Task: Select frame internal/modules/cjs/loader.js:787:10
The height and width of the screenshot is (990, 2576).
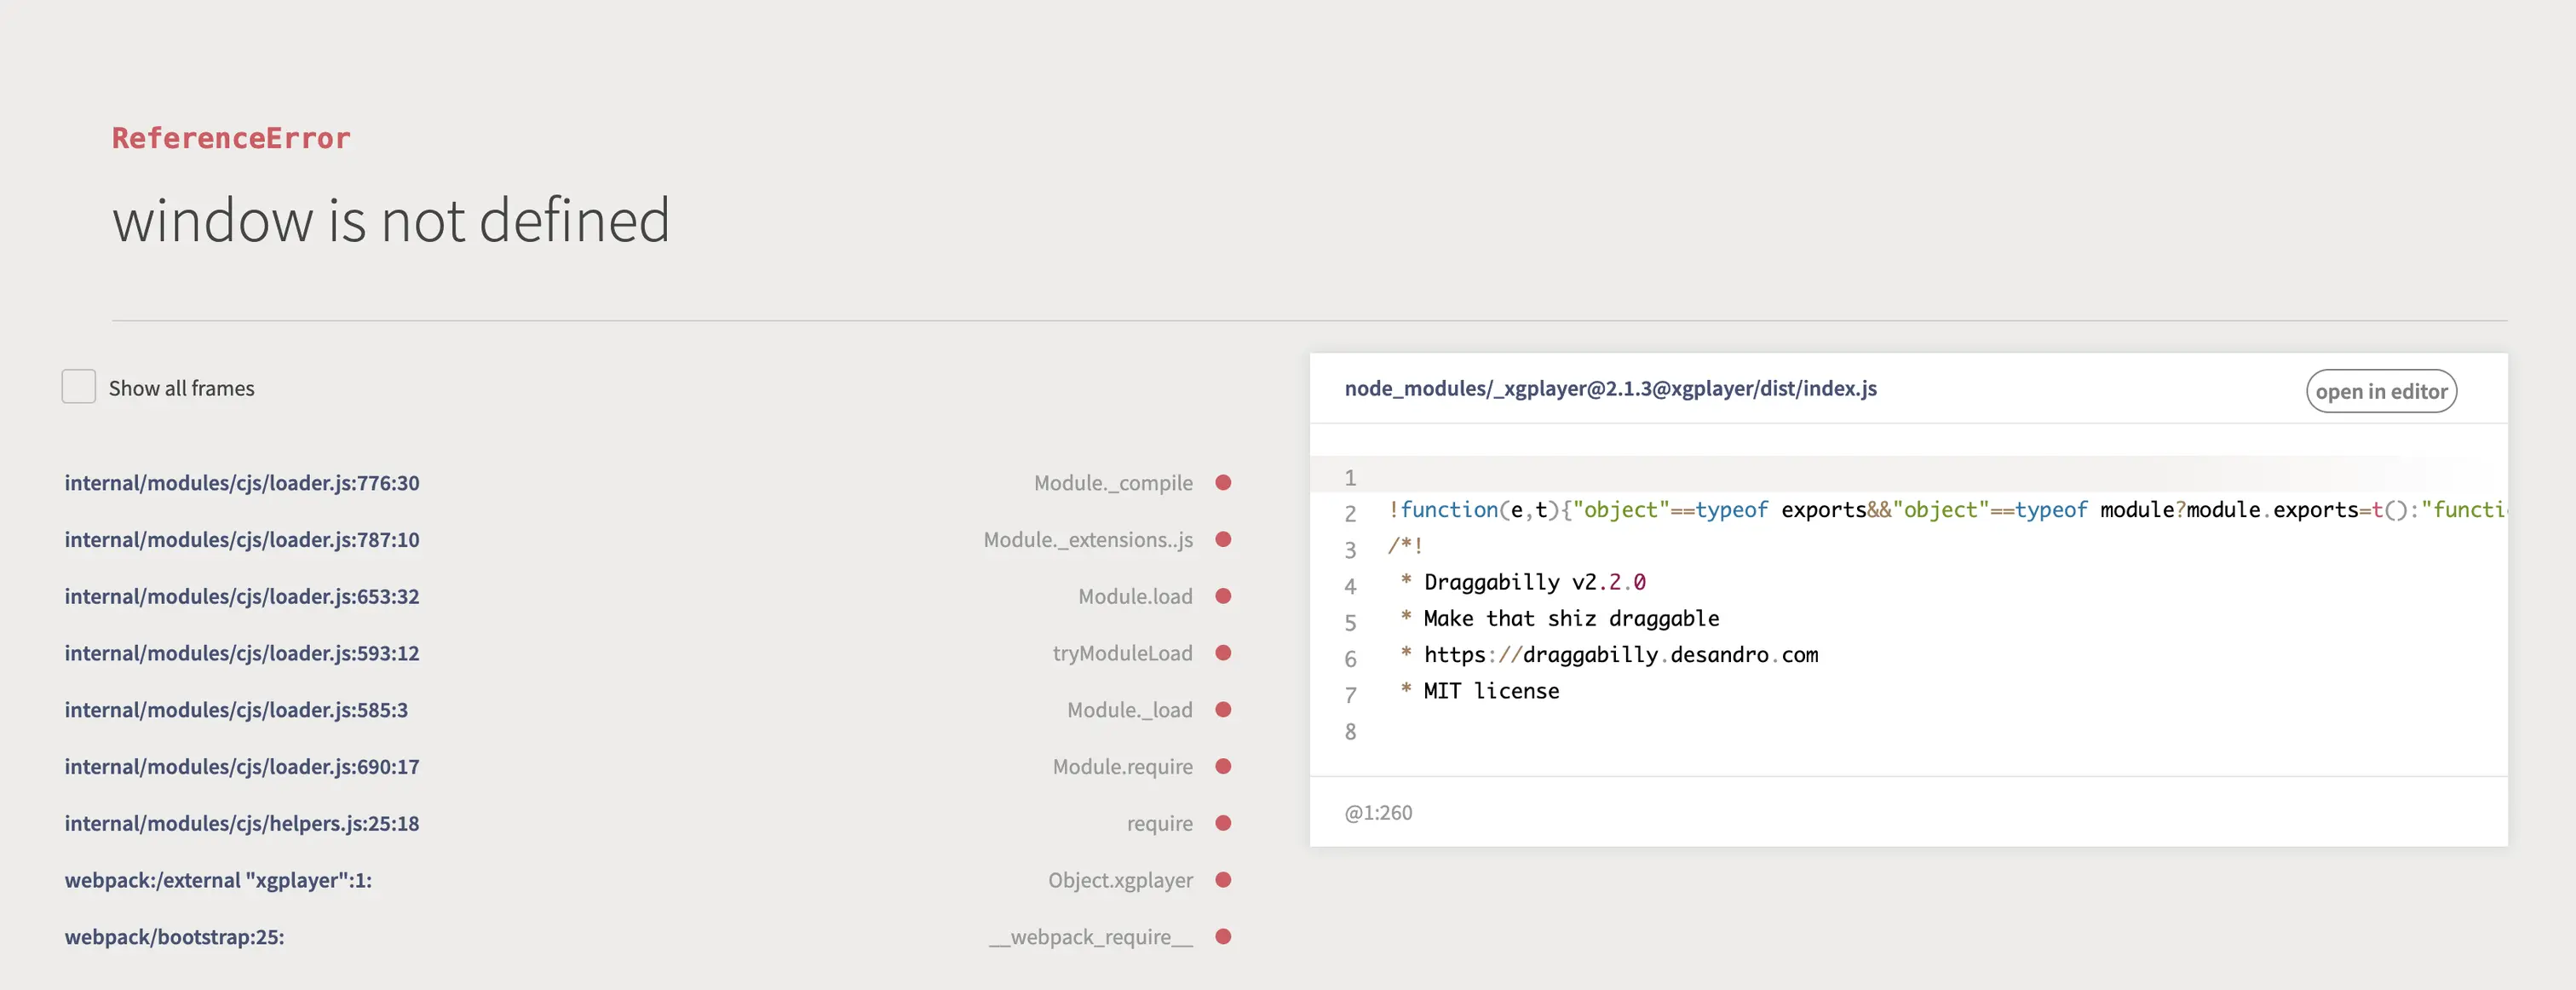Action: (242, 540)
